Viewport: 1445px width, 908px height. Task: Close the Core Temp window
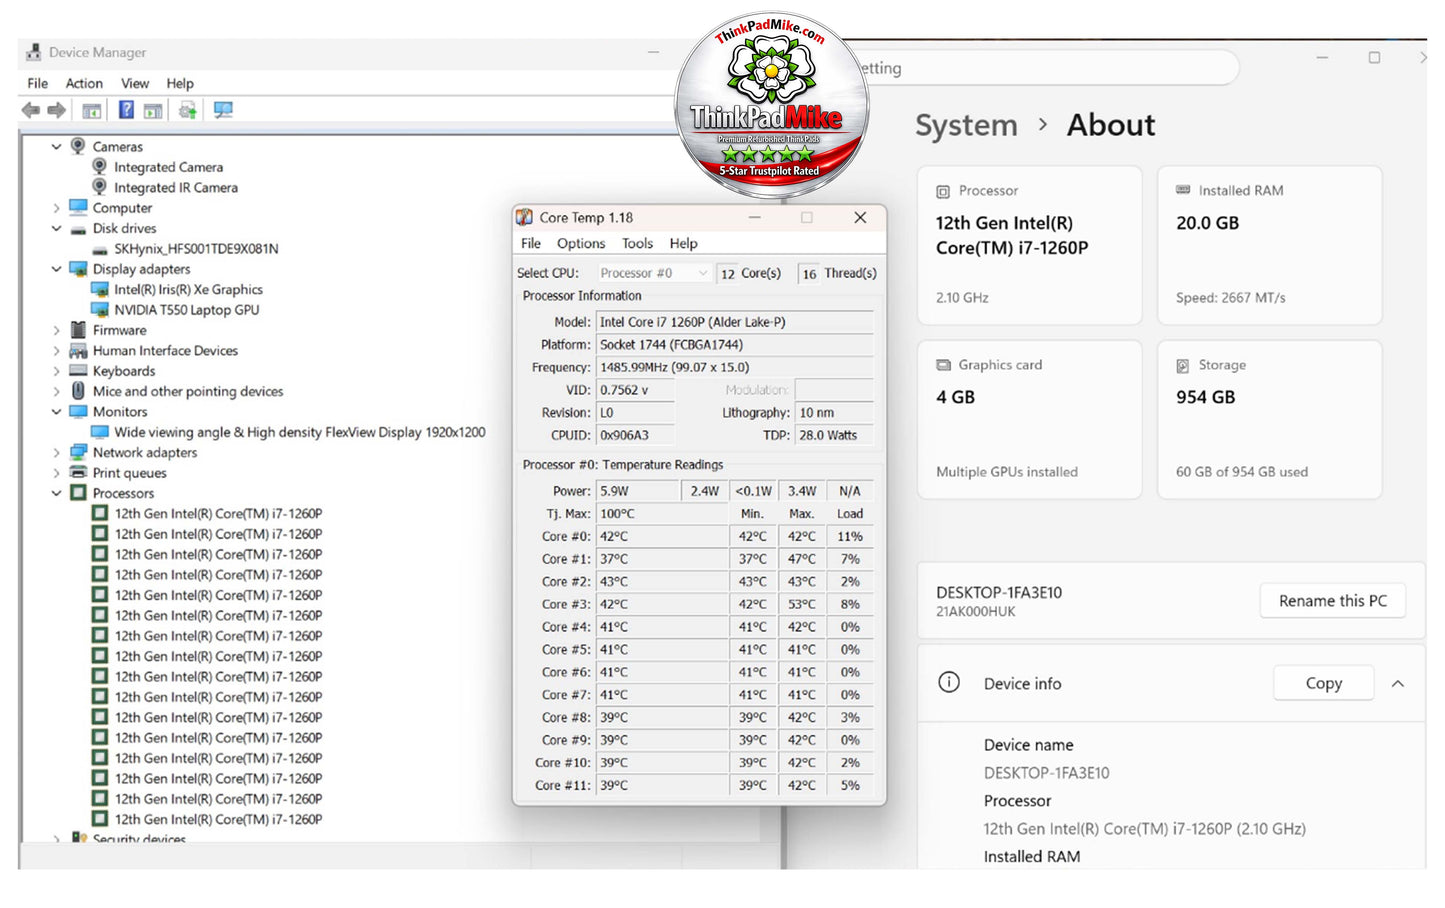point(860,217)
